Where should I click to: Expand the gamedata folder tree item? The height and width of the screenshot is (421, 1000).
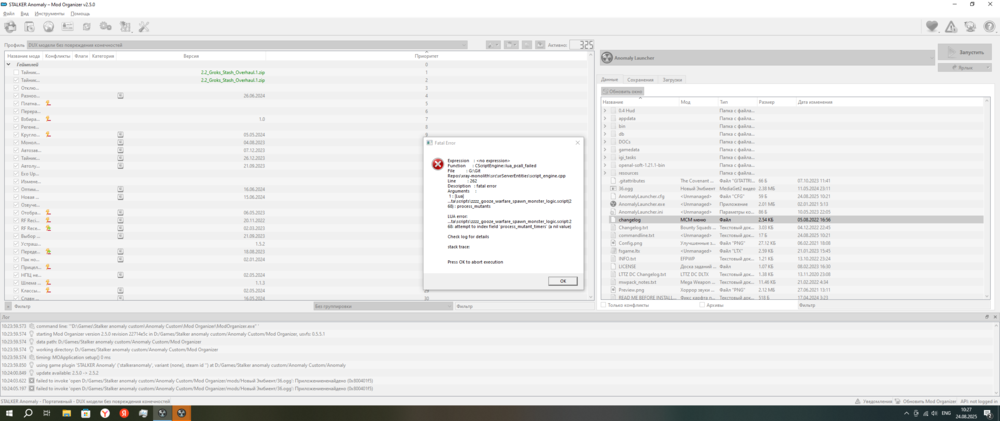[605, 149]
